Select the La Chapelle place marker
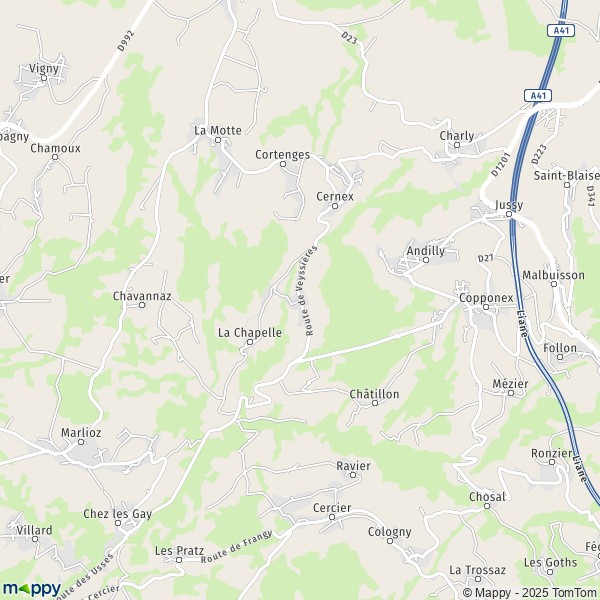The width and height of the screenshot is (600, 600). tap(250, 342)
